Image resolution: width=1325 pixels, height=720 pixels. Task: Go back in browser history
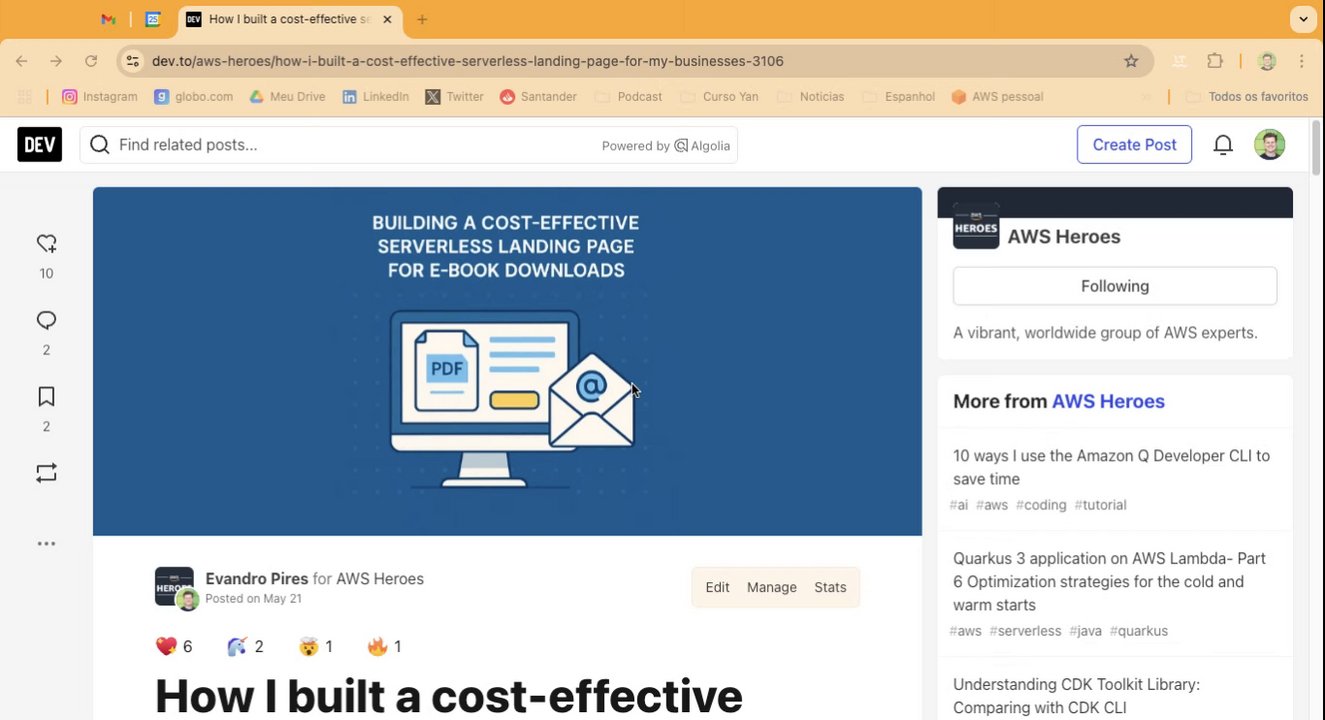point(22,61)
